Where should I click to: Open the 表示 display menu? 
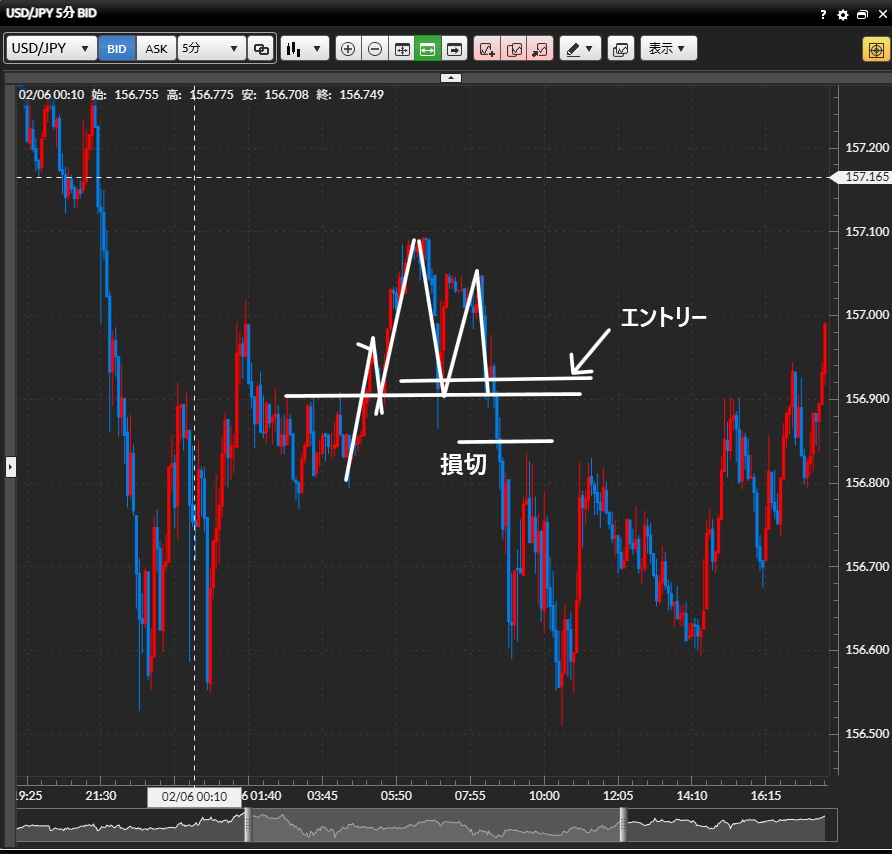tap(667, 48)
